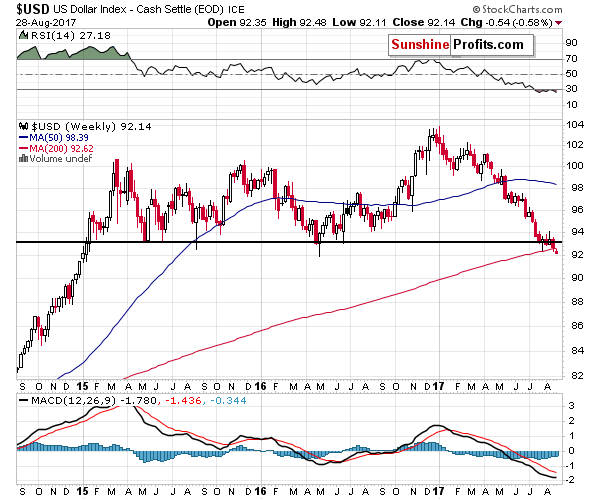Click year marker 15 under the price chart
The height and width of the screenshot is (500, 600).
tap(82, 386)
